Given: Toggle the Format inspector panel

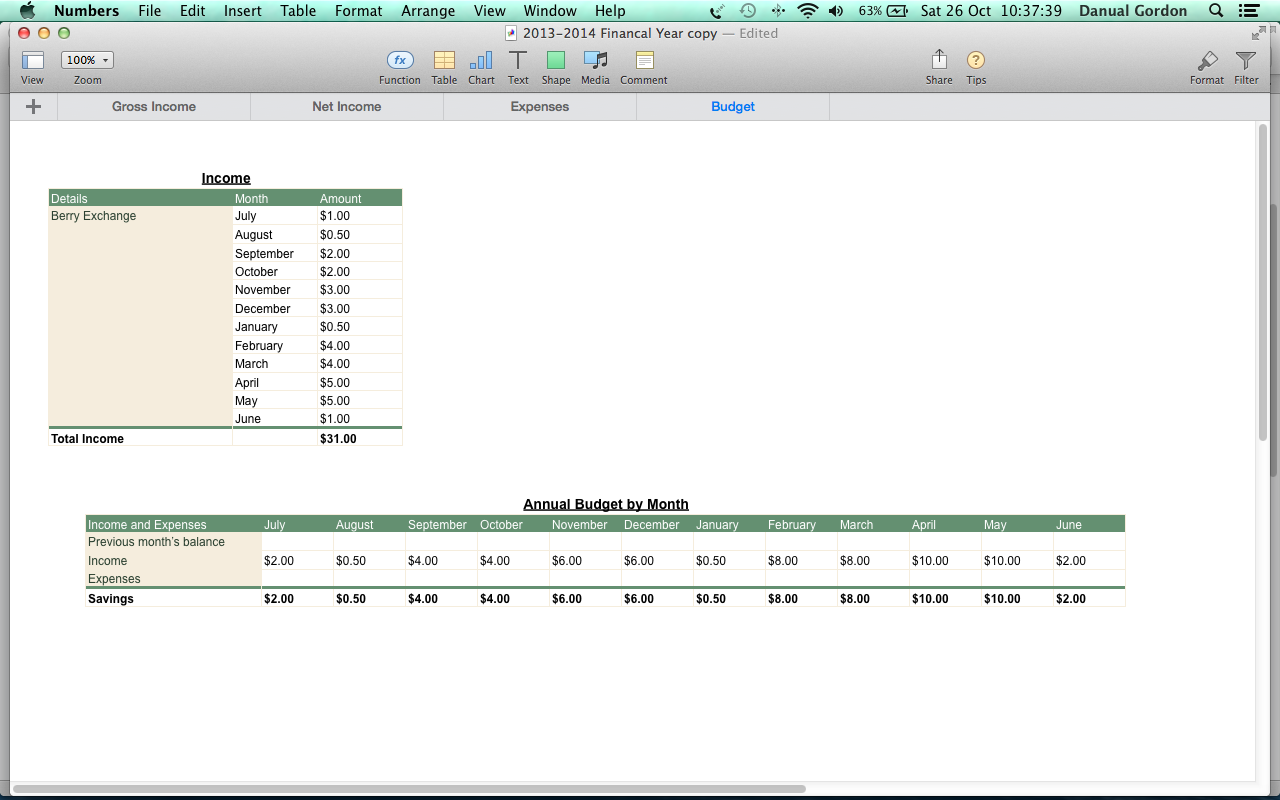Looking at the screenshot, I should [1207, 61].
